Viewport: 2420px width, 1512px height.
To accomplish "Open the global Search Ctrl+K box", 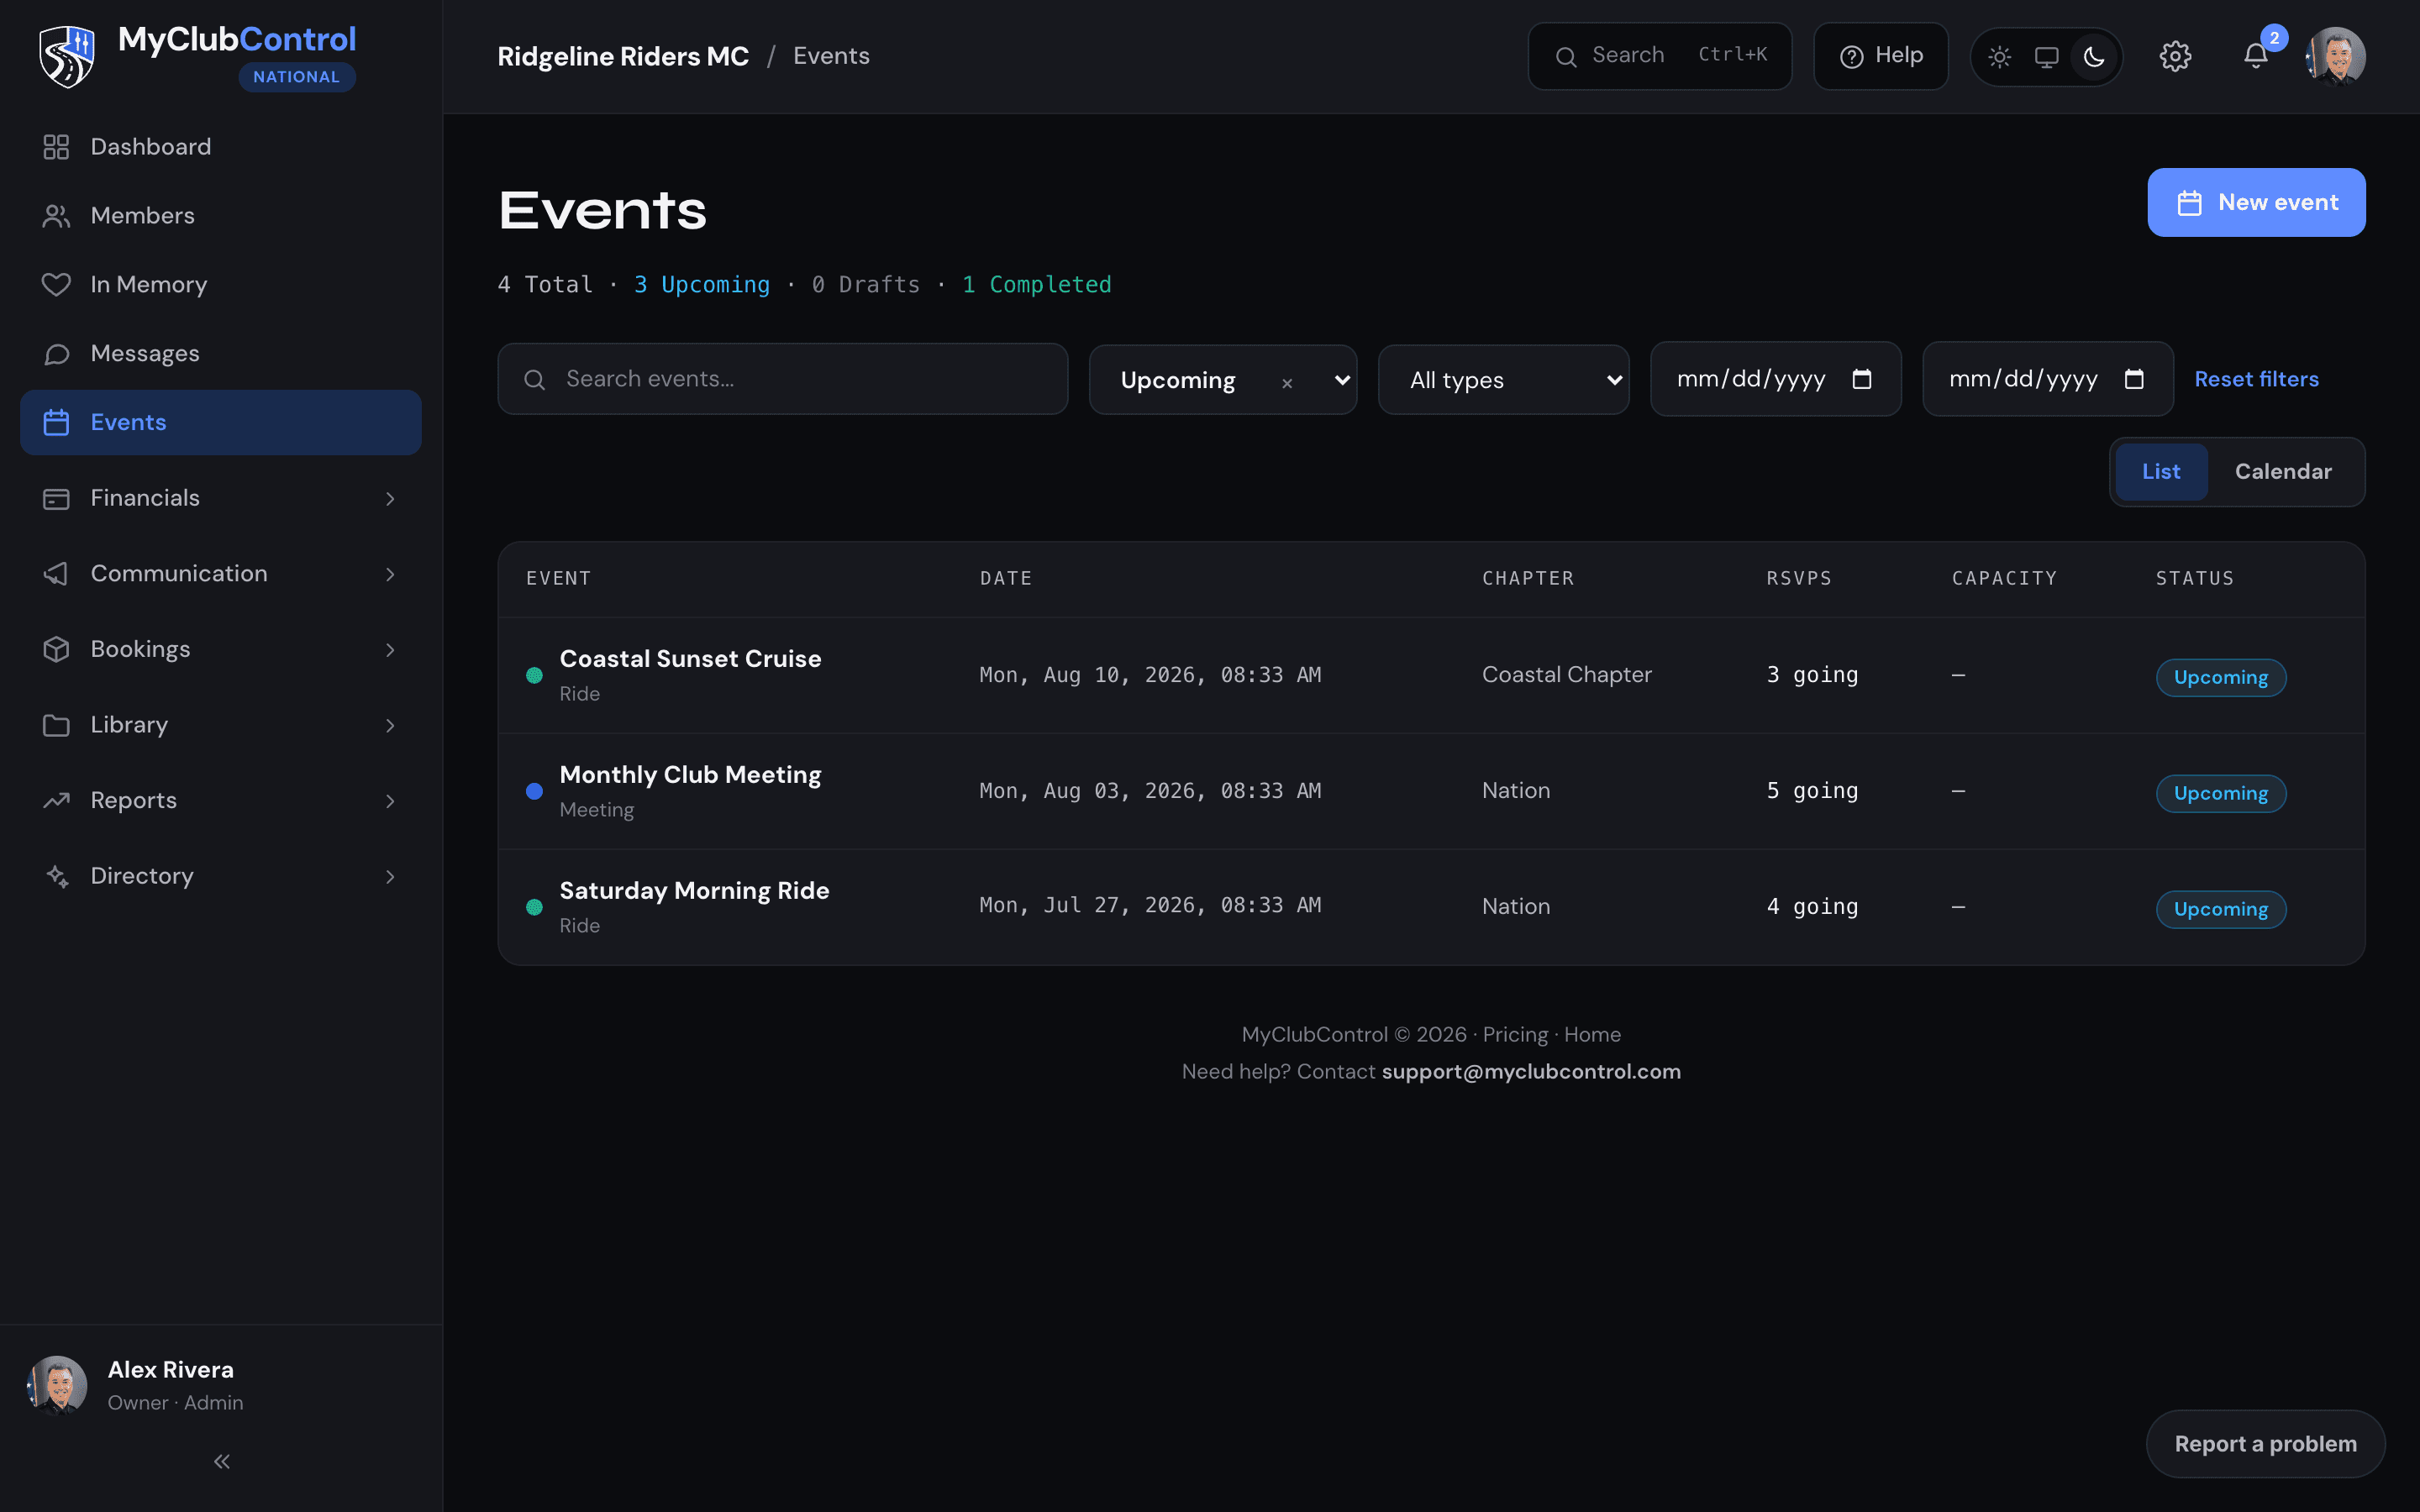I will (x=1659, y=56).
